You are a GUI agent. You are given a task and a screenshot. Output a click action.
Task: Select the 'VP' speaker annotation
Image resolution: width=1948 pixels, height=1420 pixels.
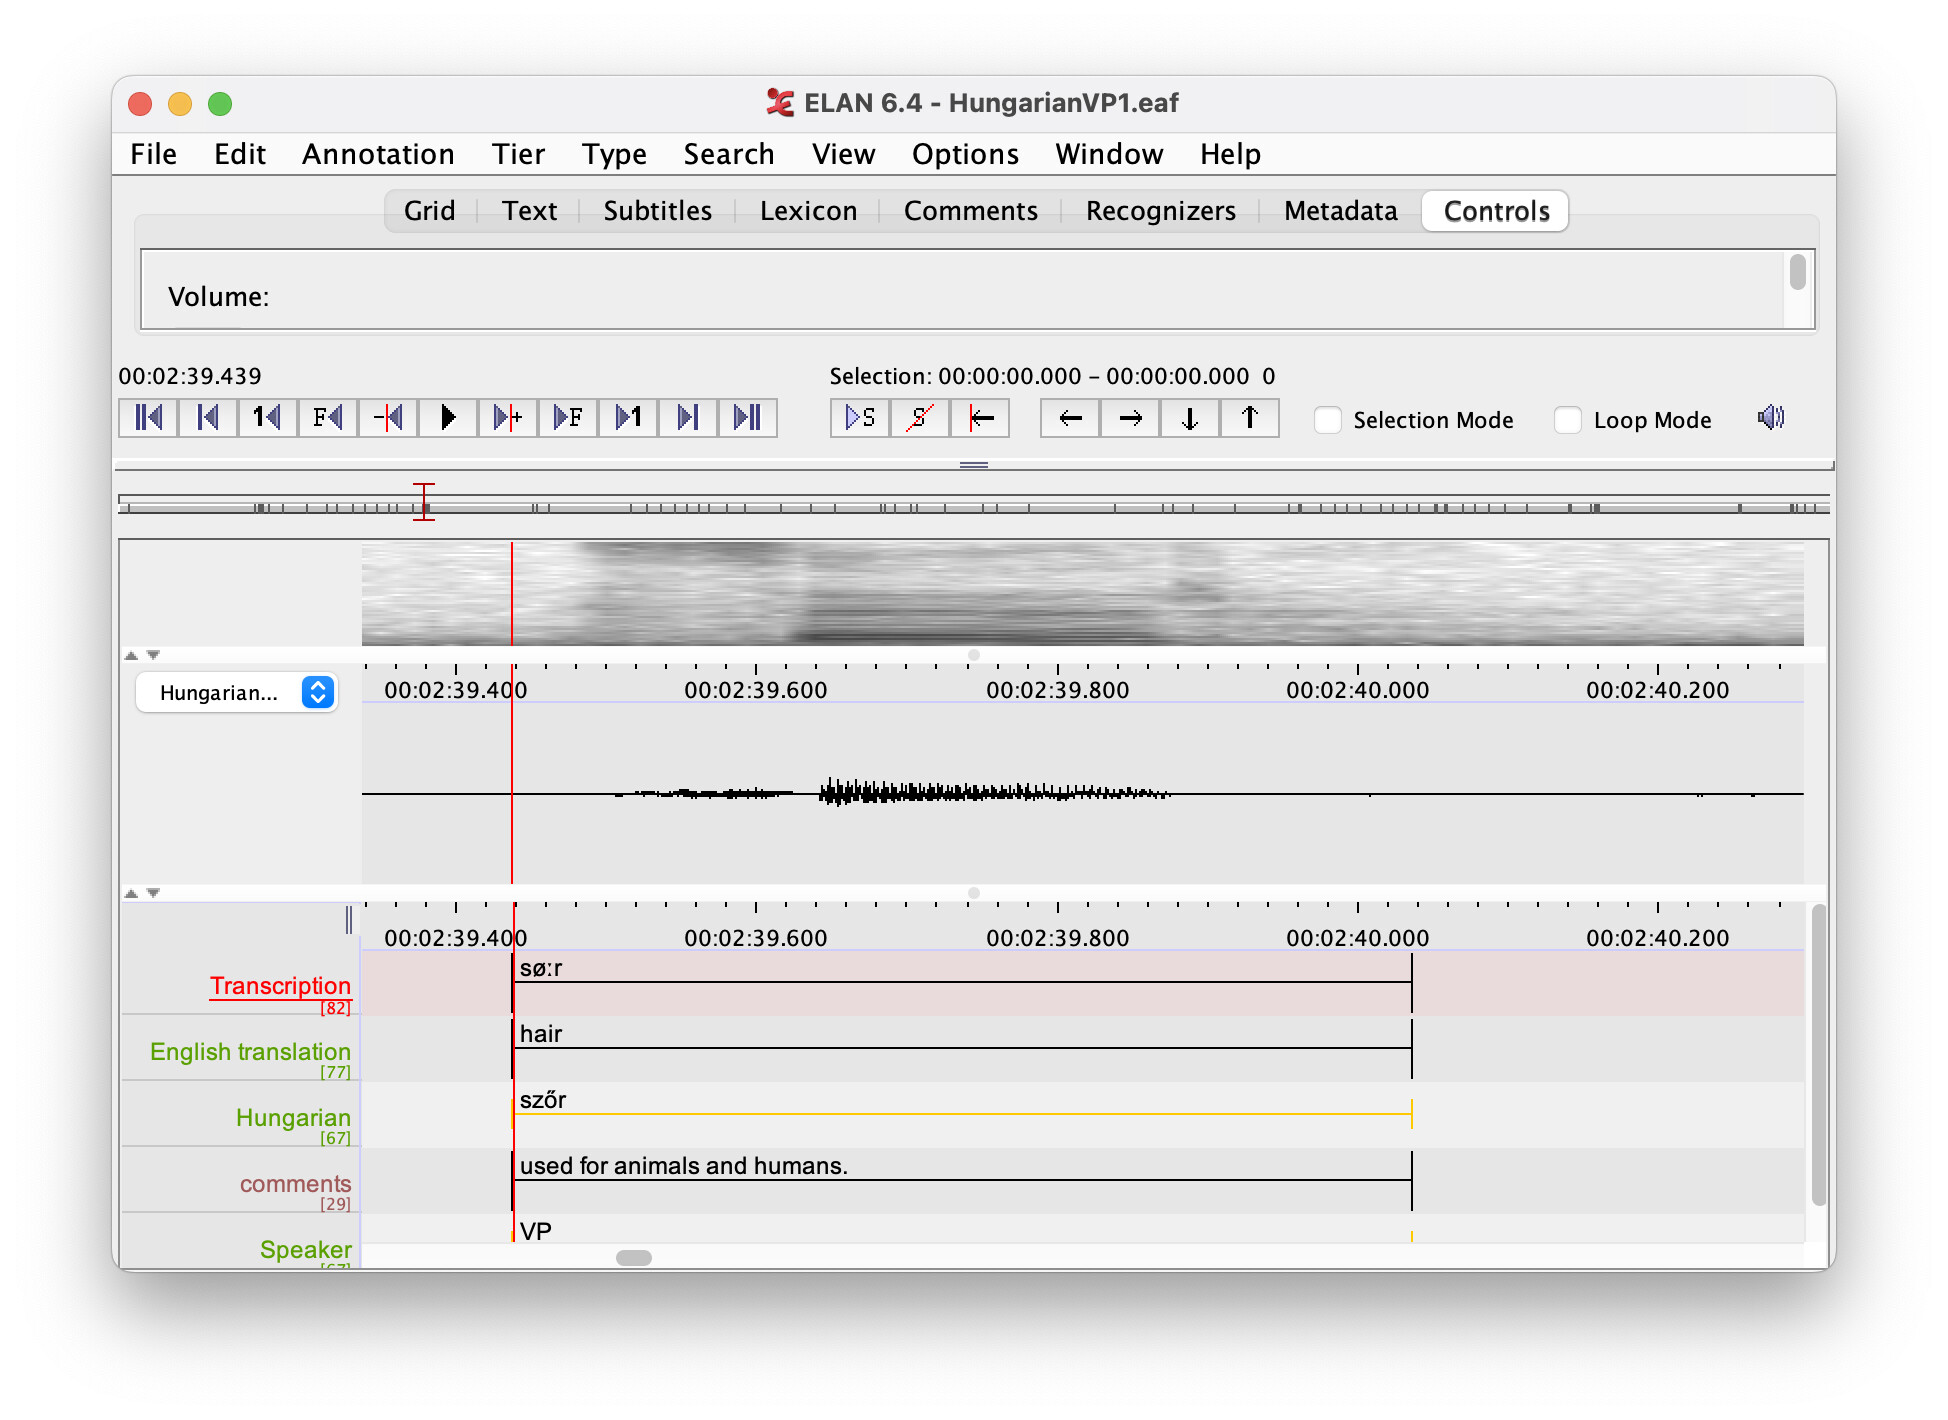962,1231
